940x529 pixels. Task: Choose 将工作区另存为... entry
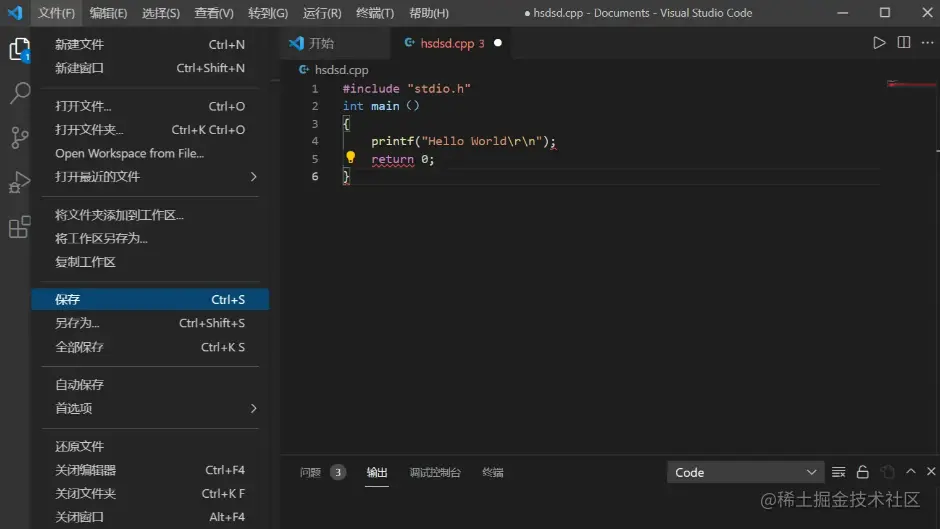click(150, 238)
